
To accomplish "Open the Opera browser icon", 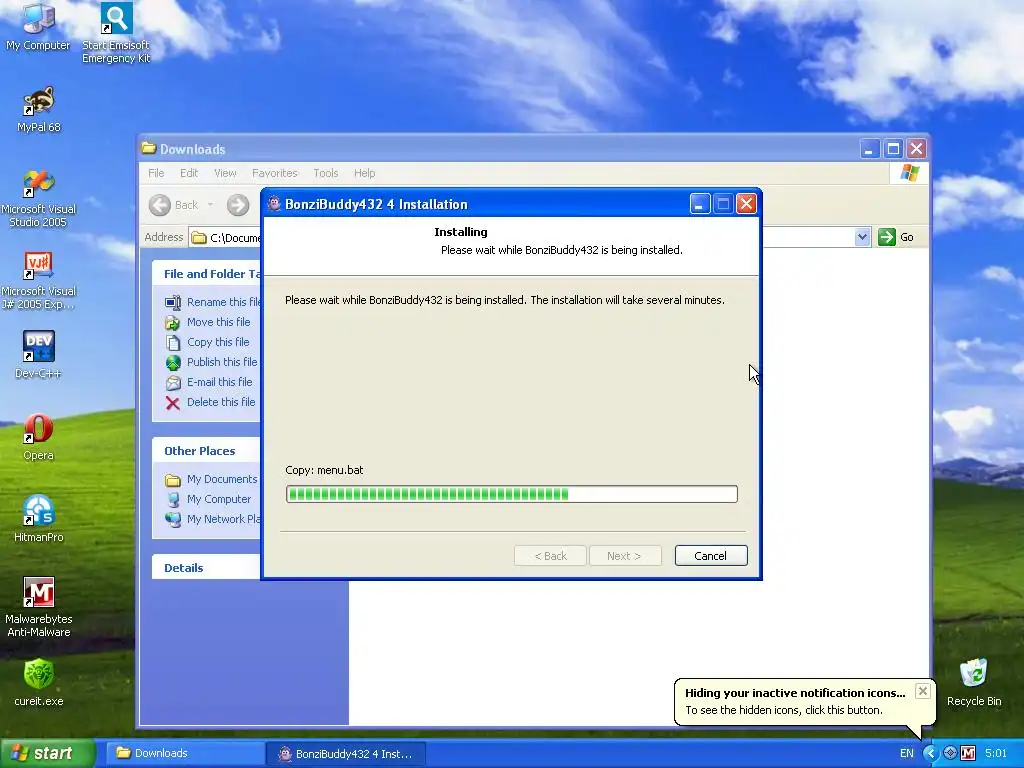I will click(39, 436).
